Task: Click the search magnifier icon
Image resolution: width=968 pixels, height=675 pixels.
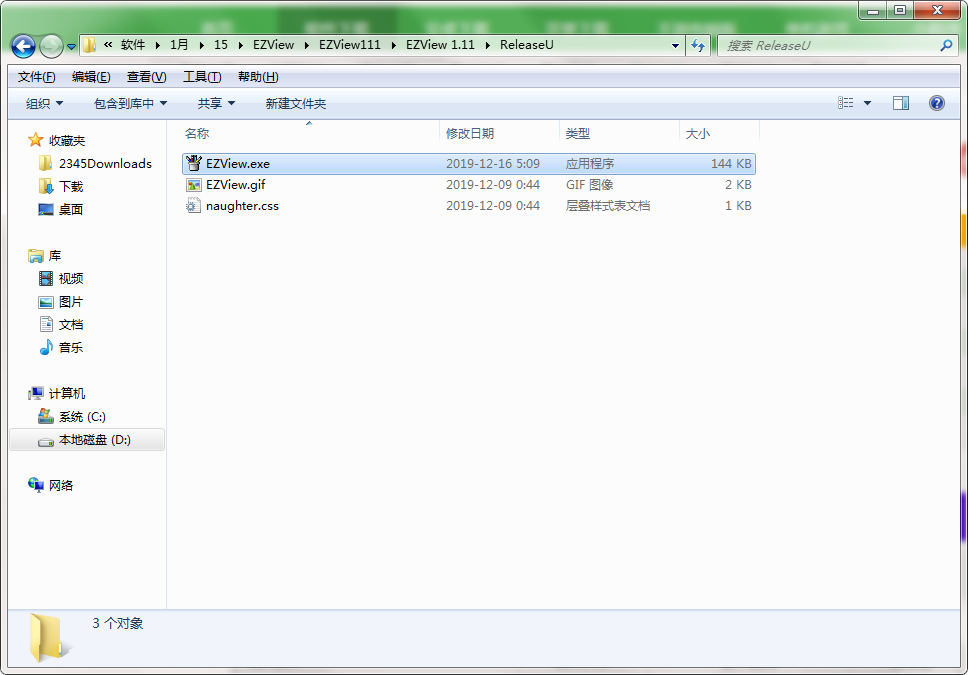Action: click(946, 45)
